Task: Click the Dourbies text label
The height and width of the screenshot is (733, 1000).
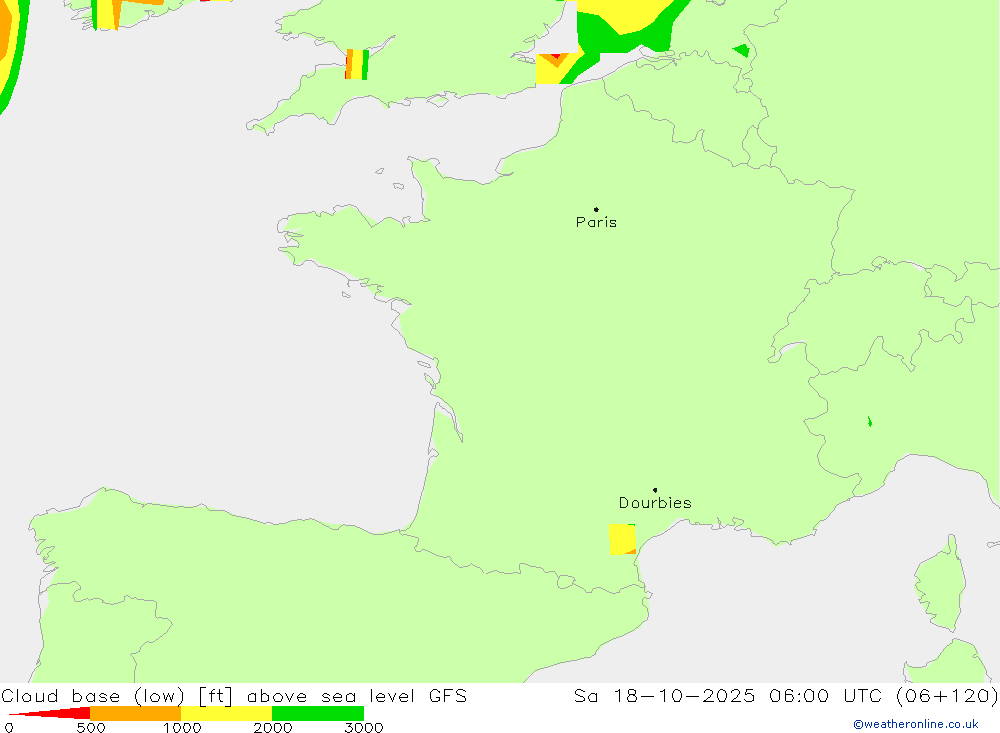Action: (655, 503)
